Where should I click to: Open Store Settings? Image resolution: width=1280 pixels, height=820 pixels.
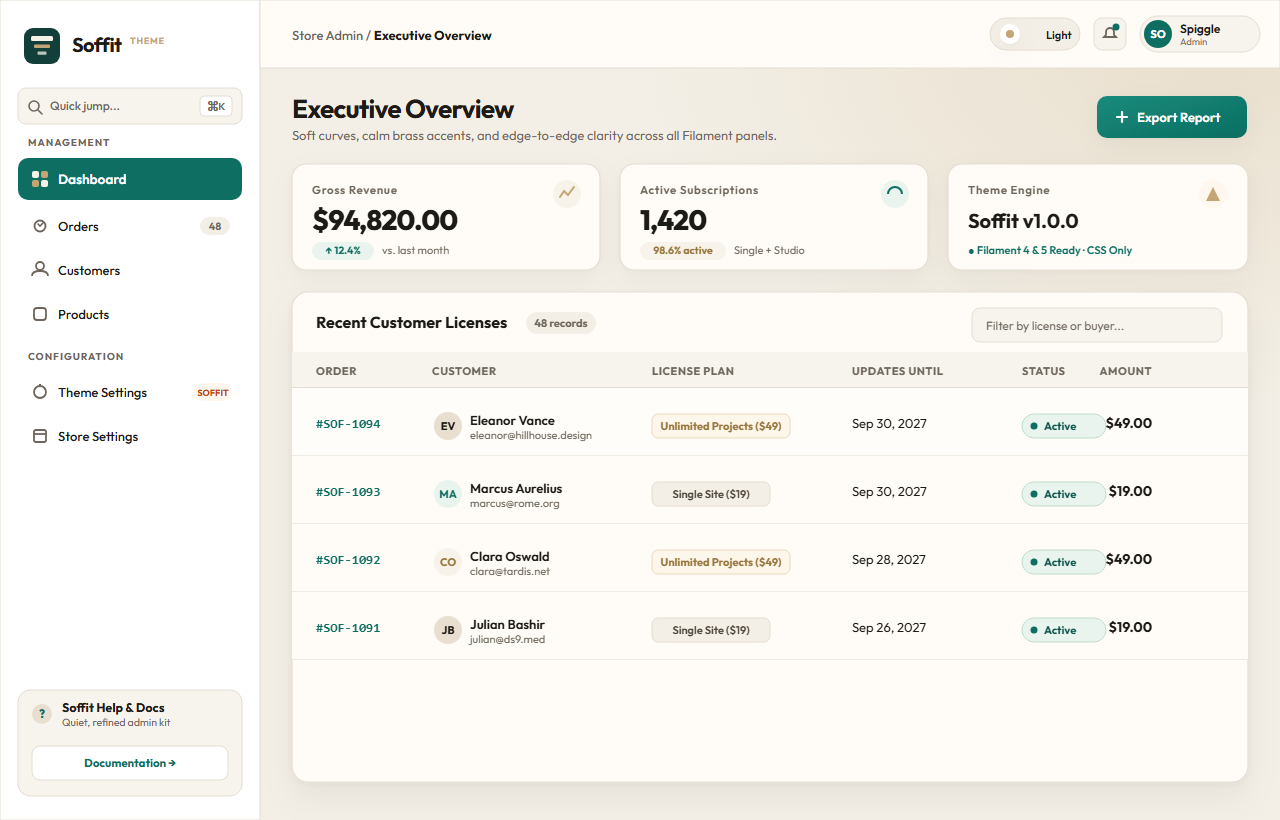(x=130, y=436)
